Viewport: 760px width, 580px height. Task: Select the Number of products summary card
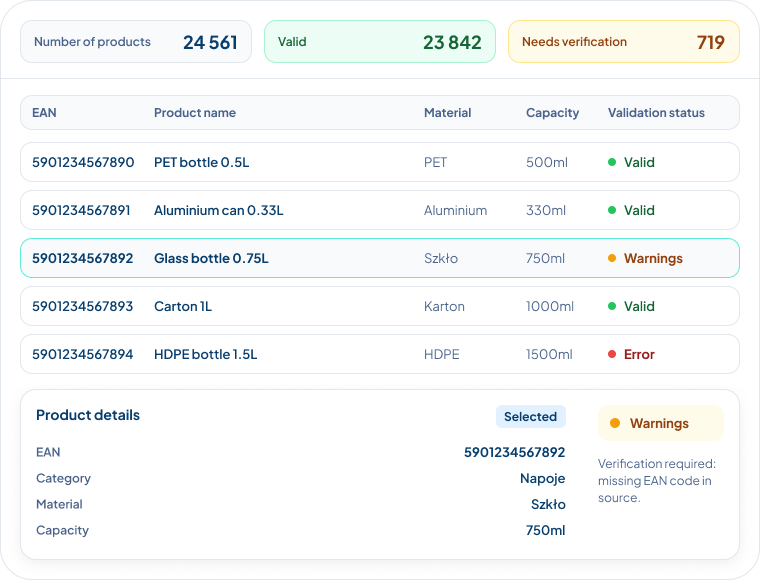[136, 42]
